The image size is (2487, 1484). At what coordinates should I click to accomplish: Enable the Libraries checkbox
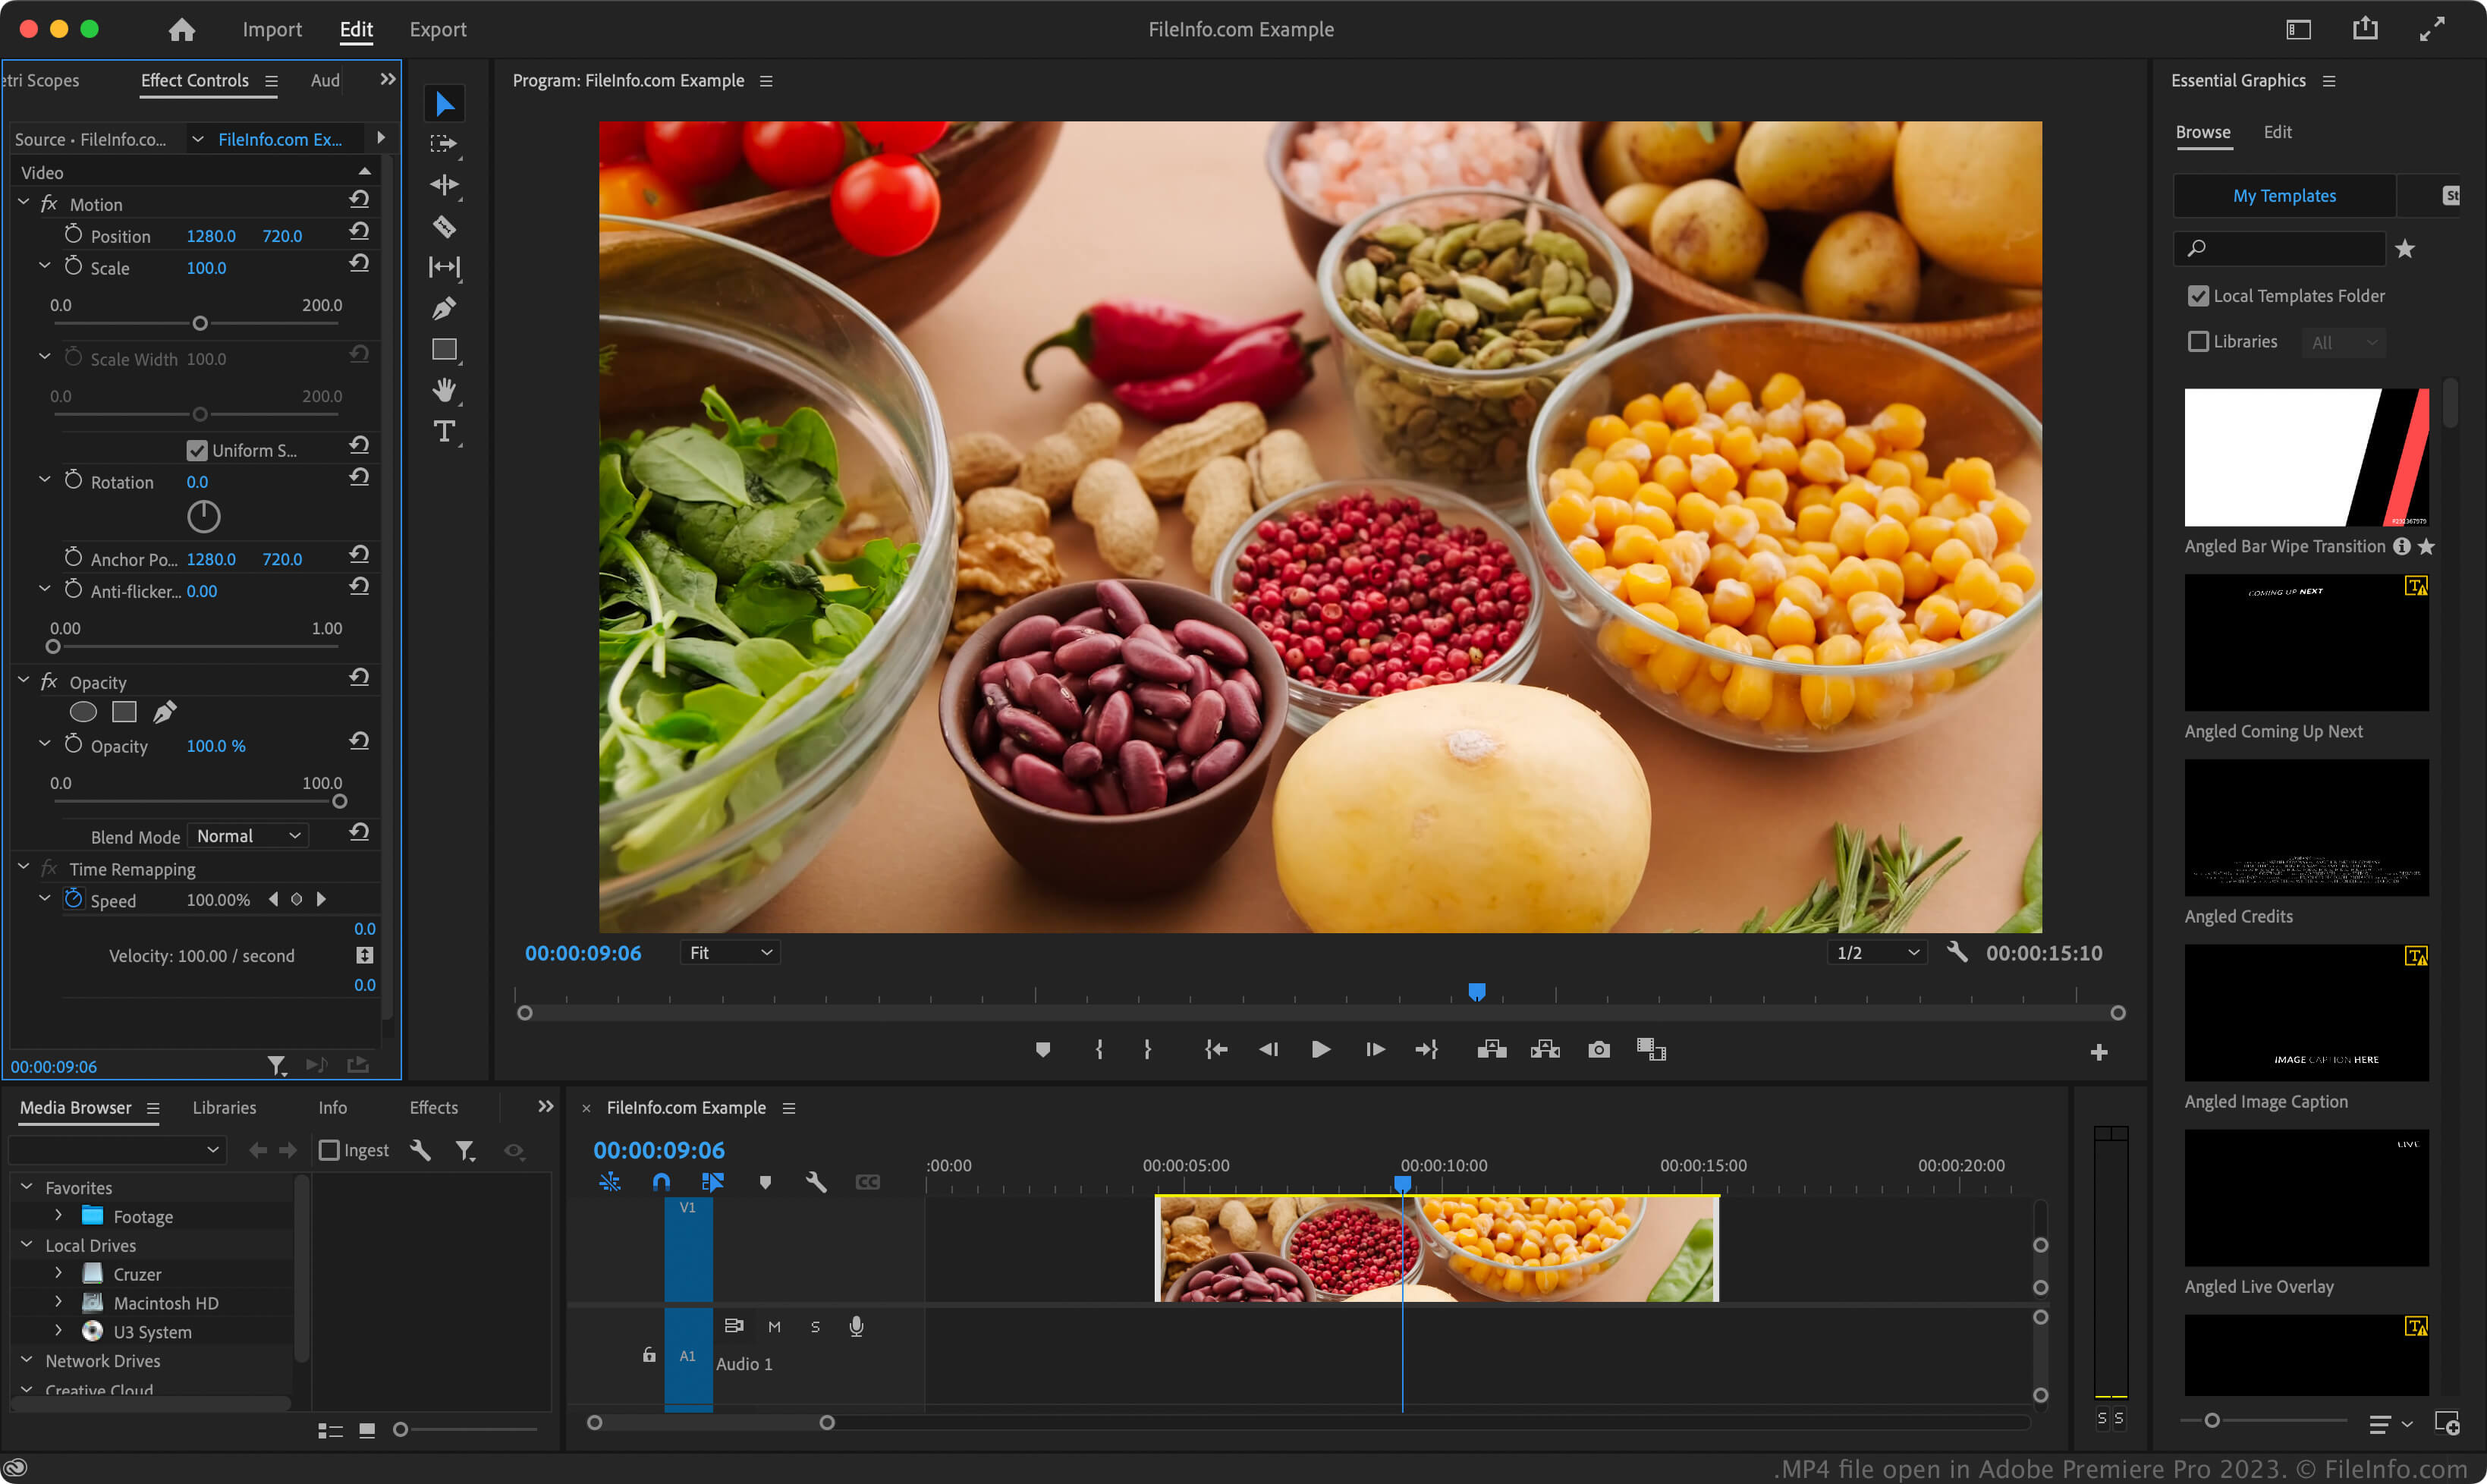tap(2198, 342)
